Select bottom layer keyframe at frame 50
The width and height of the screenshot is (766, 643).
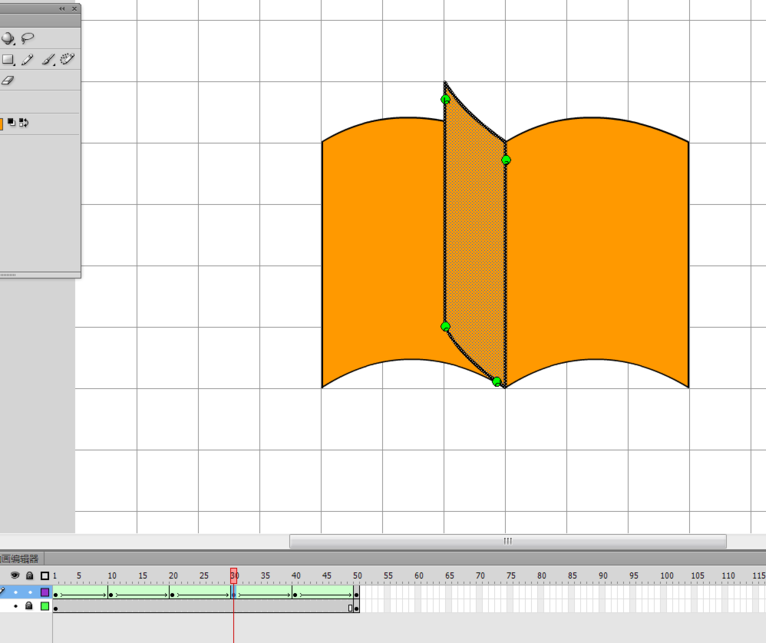357,608
